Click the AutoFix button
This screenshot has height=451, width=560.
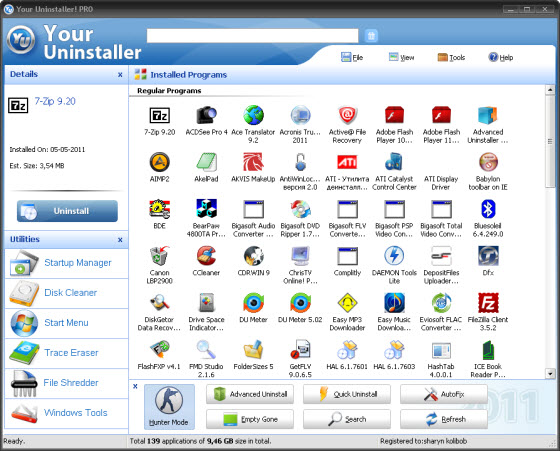pyautogui.click(x=444, y=394)
